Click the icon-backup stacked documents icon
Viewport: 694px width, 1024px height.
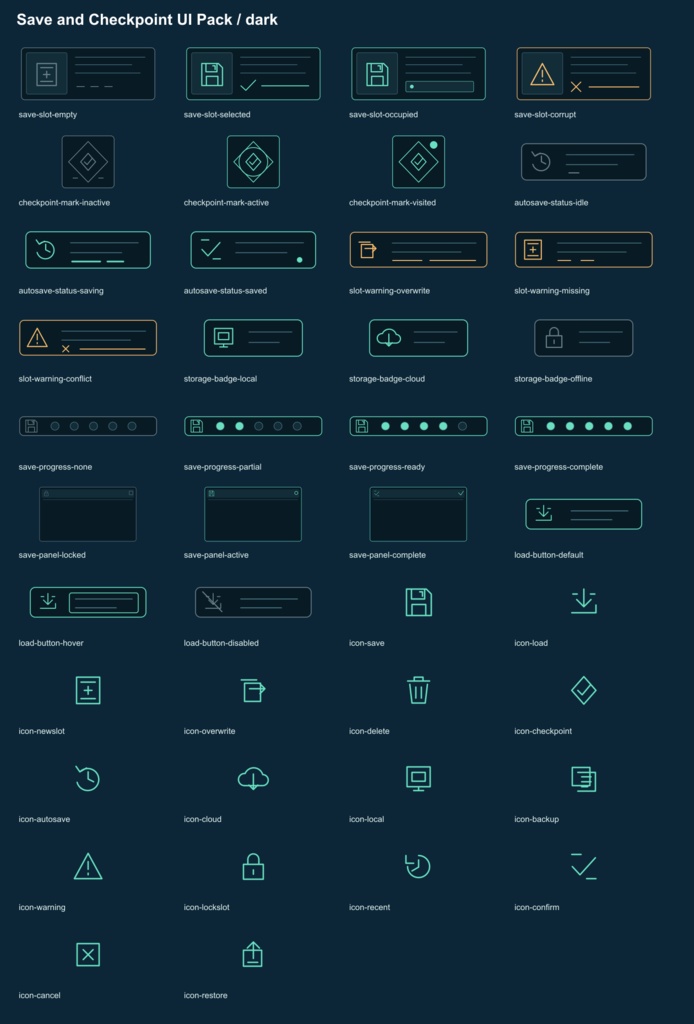click(x=584, y=778)
